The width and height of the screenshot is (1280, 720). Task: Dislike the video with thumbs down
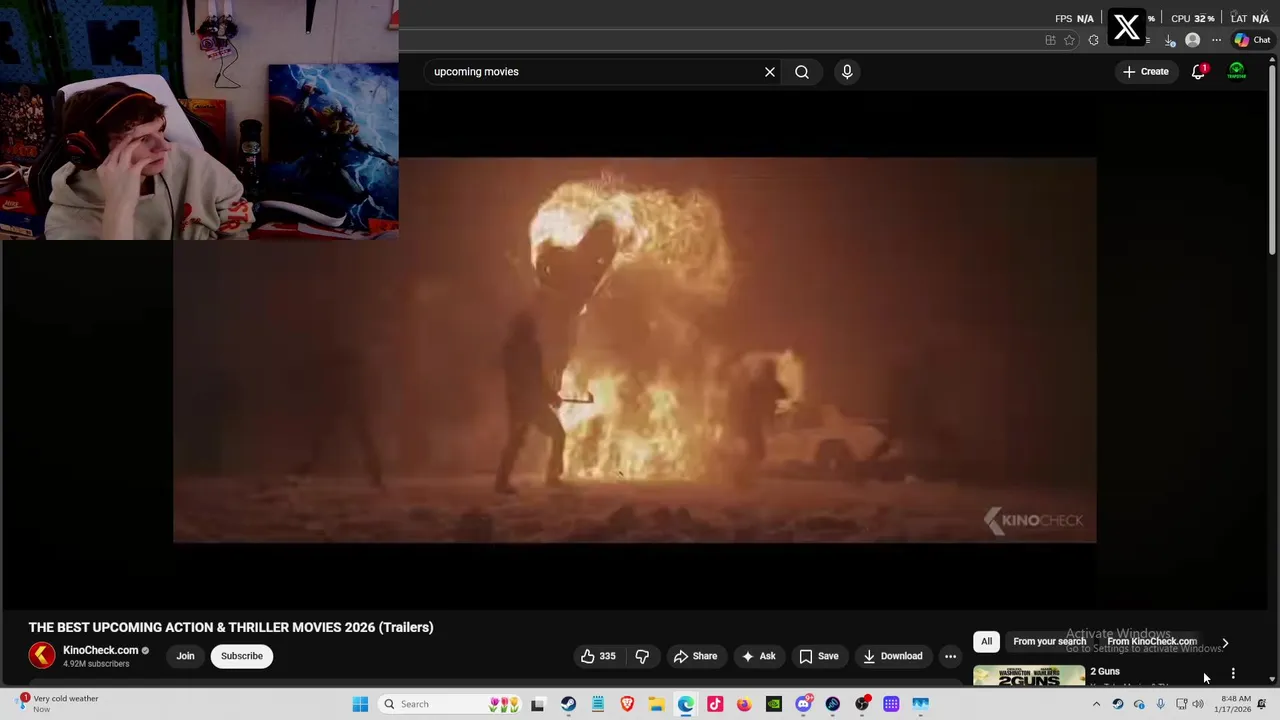[642, 656]
